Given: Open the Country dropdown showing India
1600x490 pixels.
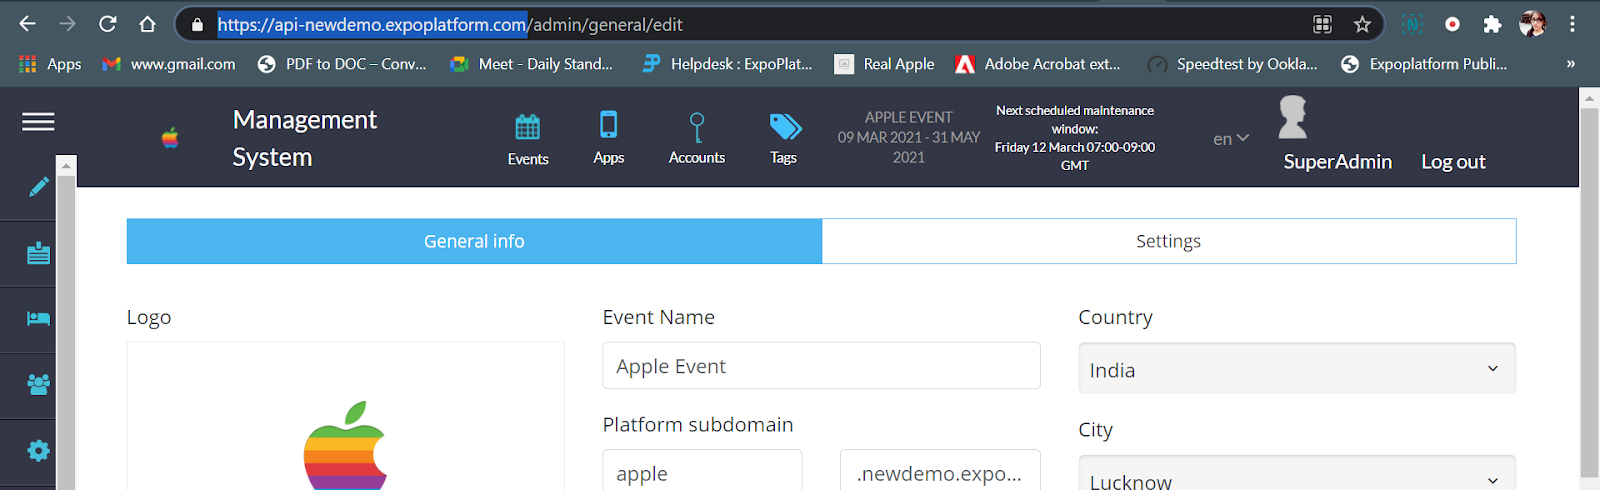Looking at the screenshot, I should (x=1297, y=369).
